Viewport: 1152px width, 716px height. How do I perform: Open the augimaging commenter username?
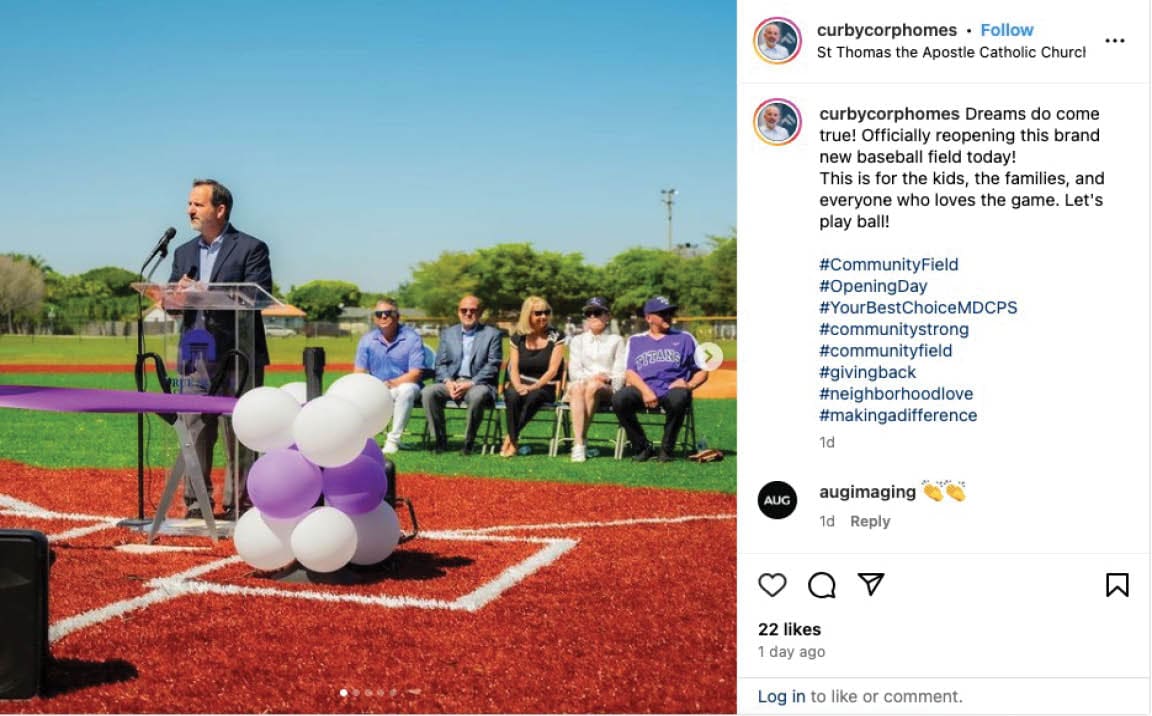867,492
